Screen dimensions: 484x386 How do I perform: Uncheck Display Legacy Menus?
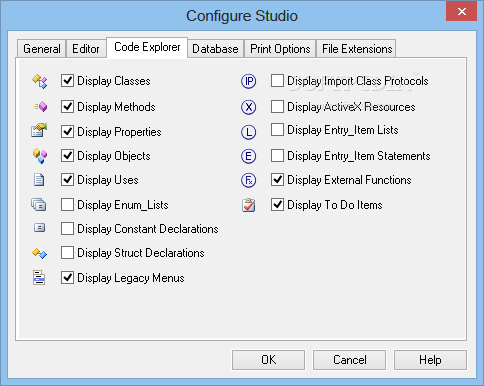(x=67, y=278)
